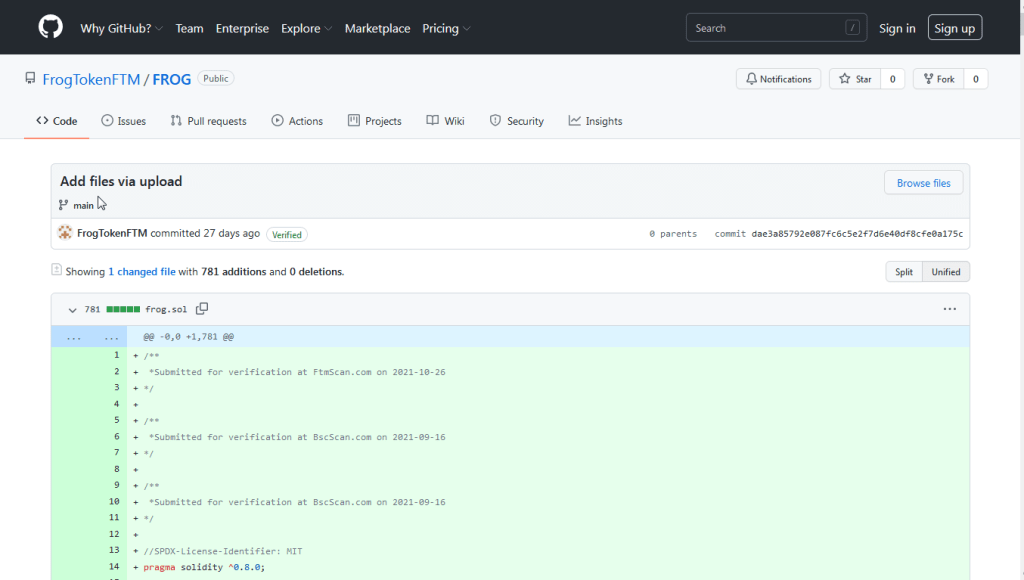The height and width of the screenshot is (580, 1024).
Task: Click the Security shield icon
Action: [x=495, y=120]
